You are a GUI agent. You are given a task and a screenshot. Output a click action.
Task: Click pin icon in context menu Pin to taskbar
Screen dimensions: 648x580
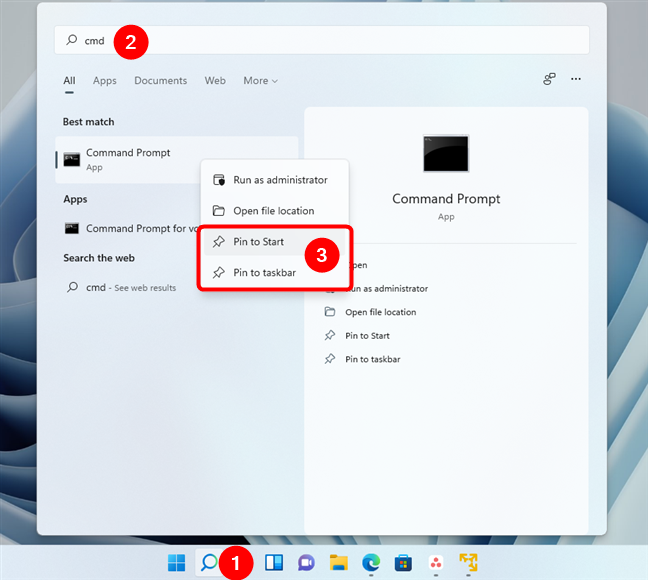click(219, 272)
